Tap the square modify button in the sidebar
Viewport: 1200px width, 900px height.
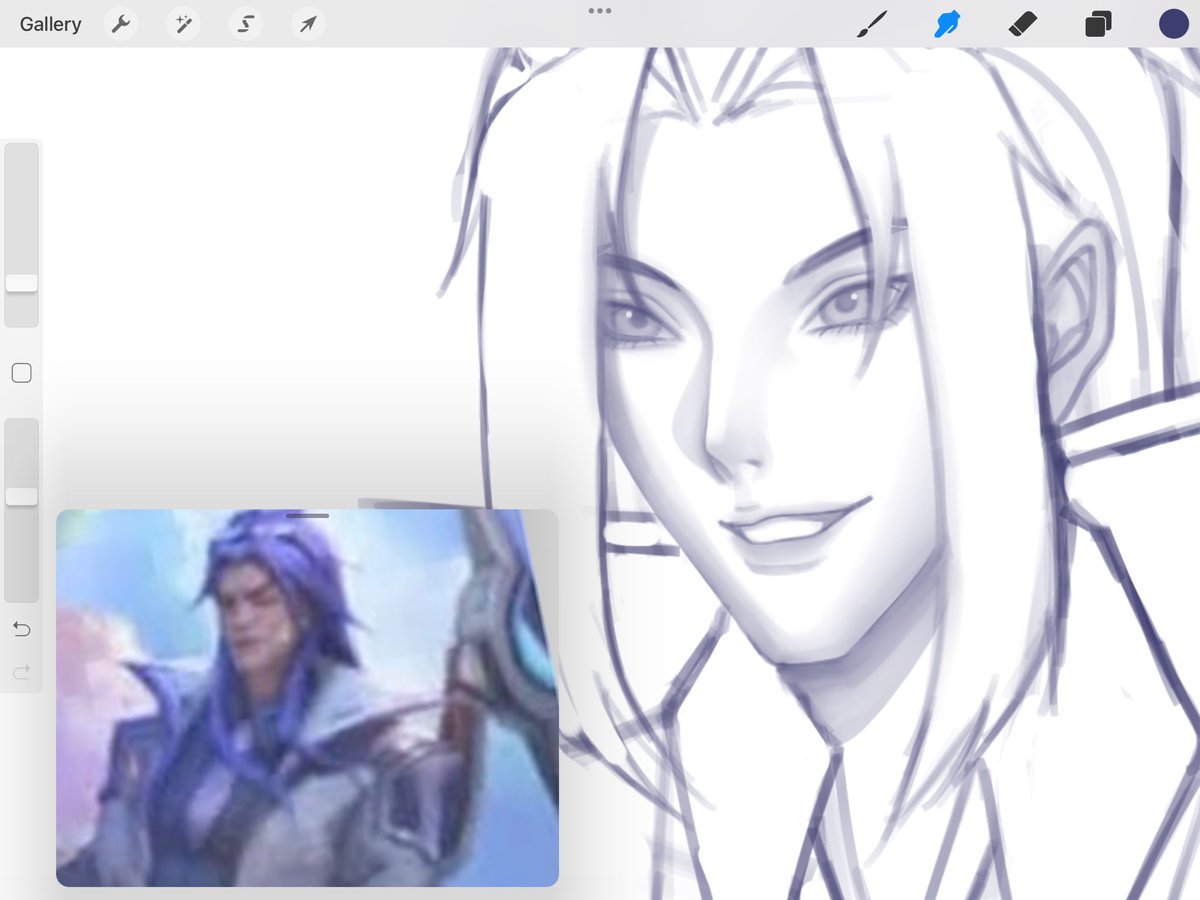coord(21,373)
